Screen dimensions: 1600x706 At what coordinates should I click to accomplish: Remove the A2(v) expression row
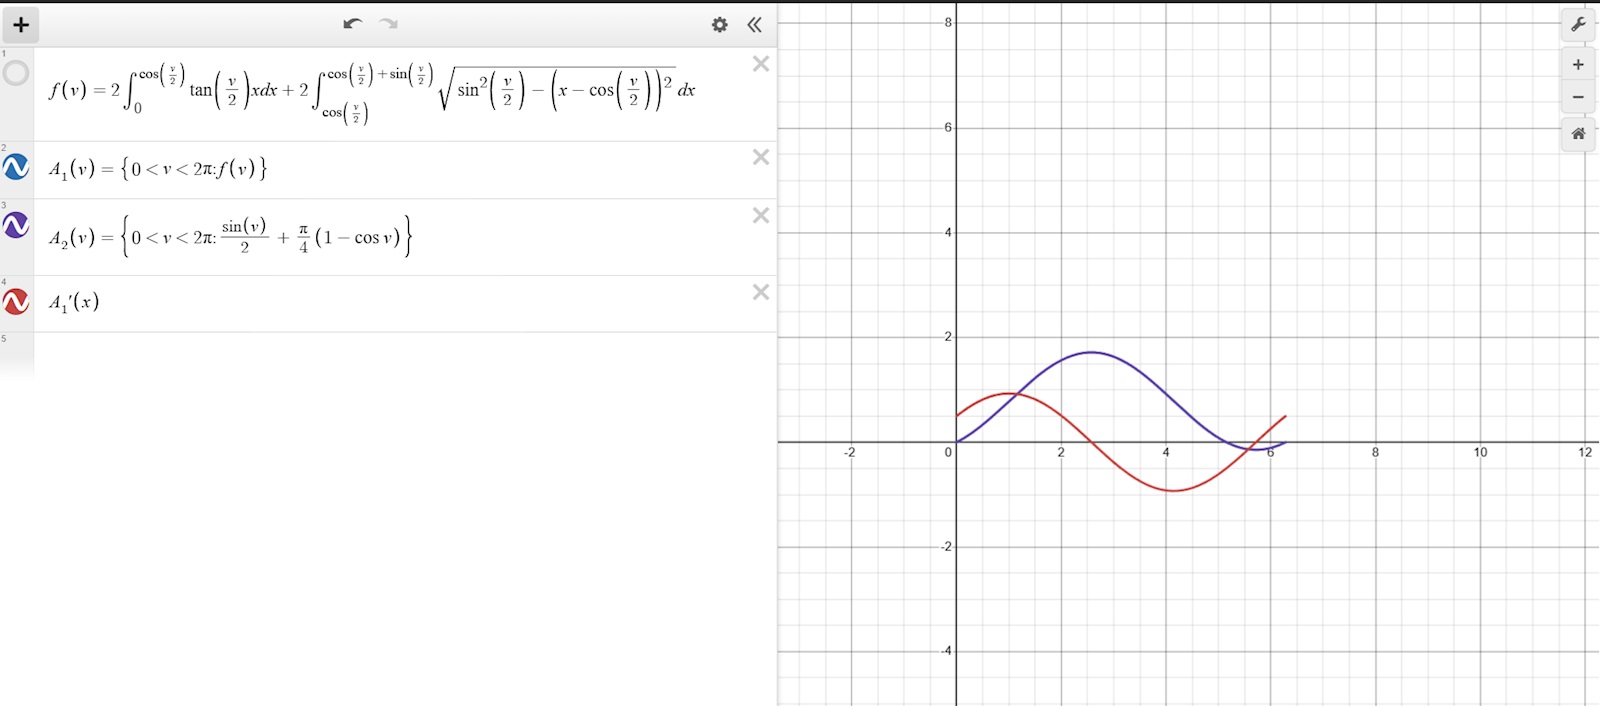[x=761, y=216]
